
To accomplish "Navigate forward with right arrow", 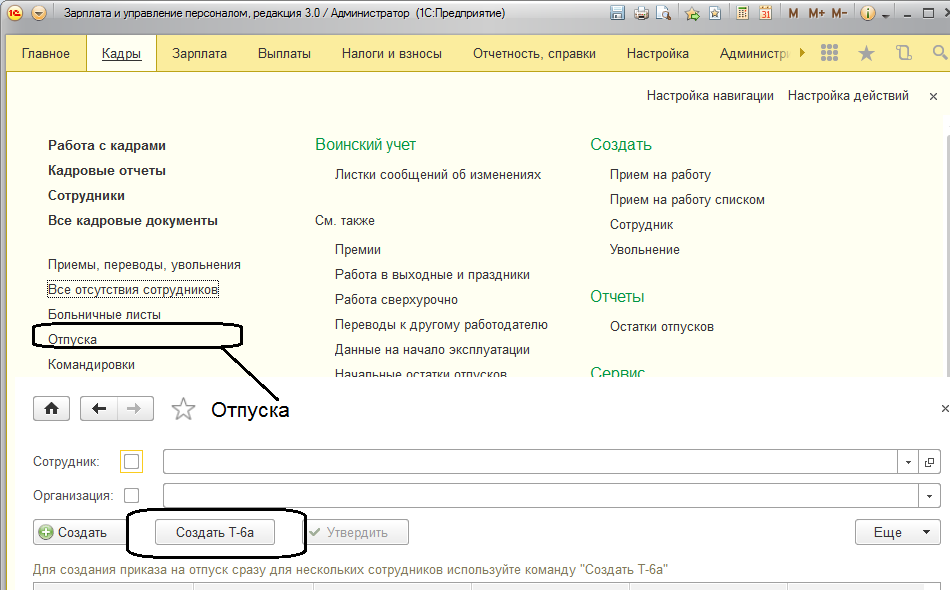I will 135,409.
